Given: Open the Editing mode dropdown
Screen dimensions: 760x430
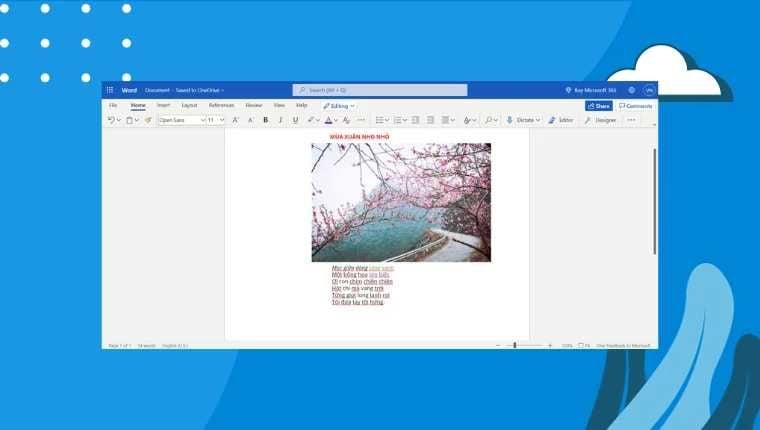Looking at the screenshot, I should 338,105.
